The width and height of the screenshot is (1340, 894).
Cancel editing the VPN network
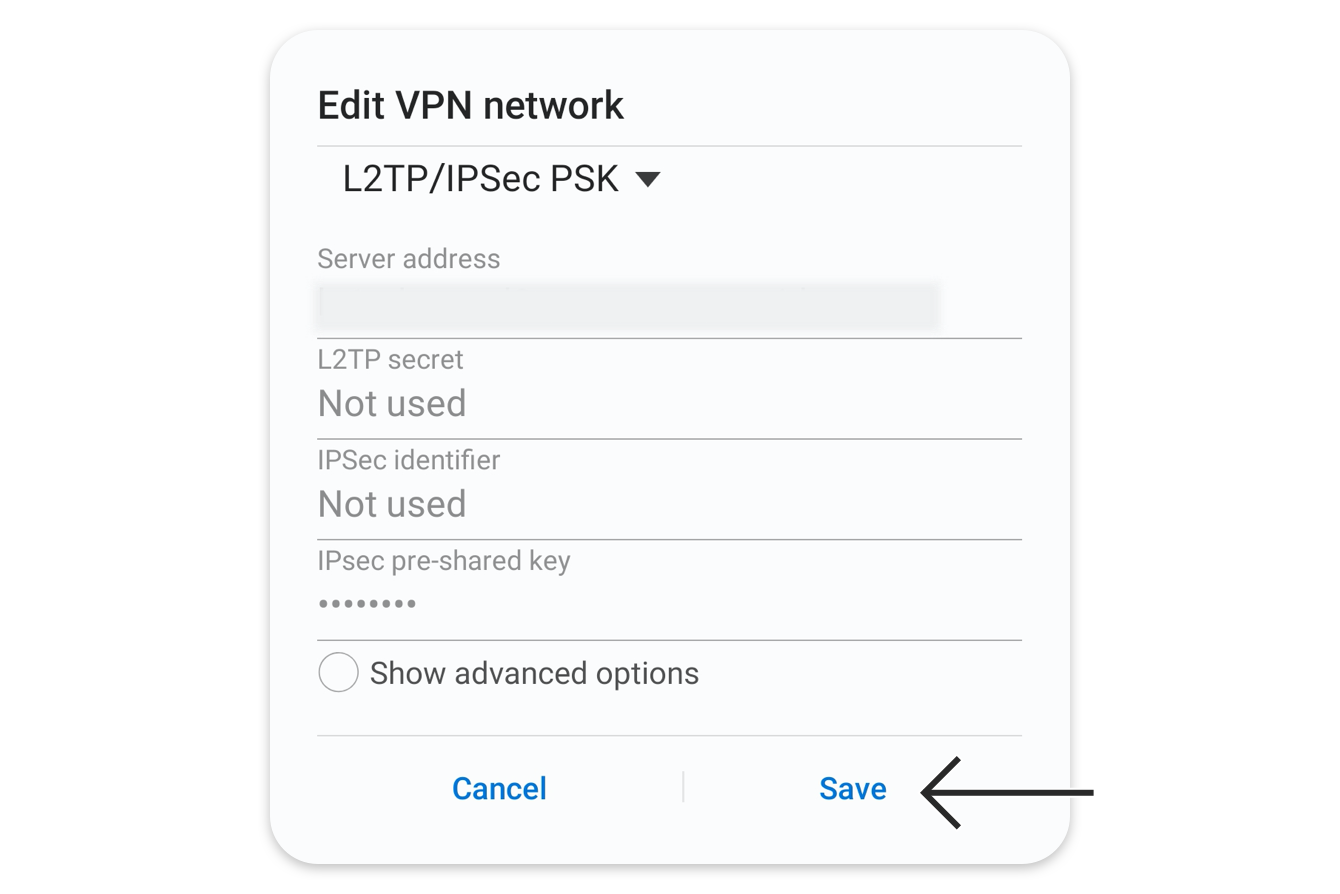click(499, 789)
